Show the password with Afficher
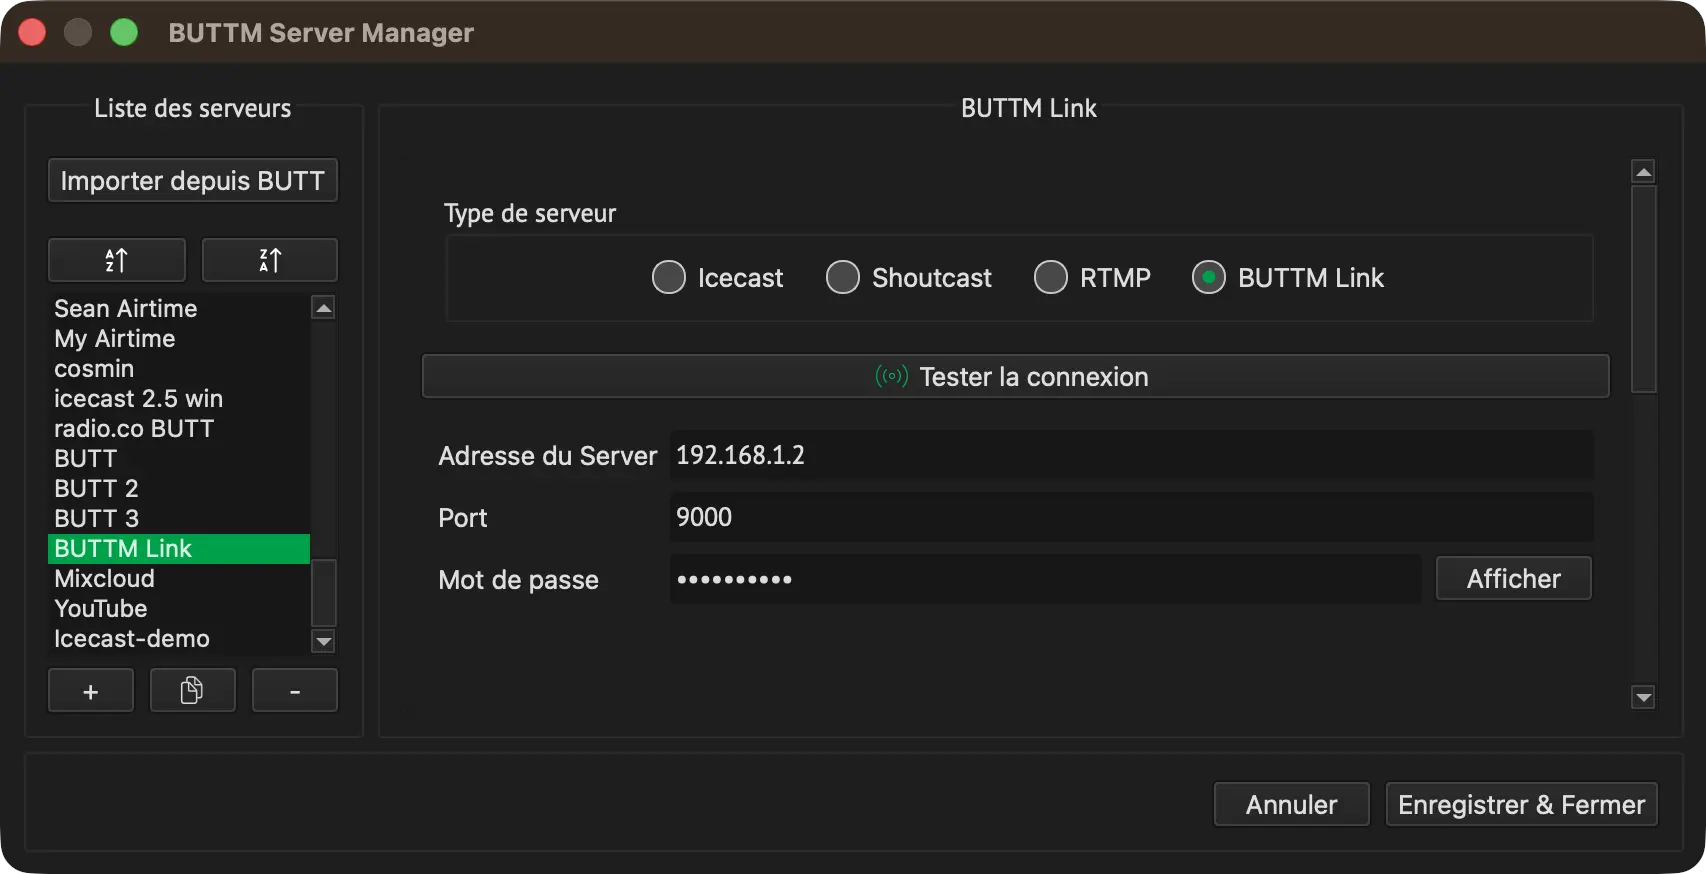The image size is (1706, 874). [x=1514, y=579]
